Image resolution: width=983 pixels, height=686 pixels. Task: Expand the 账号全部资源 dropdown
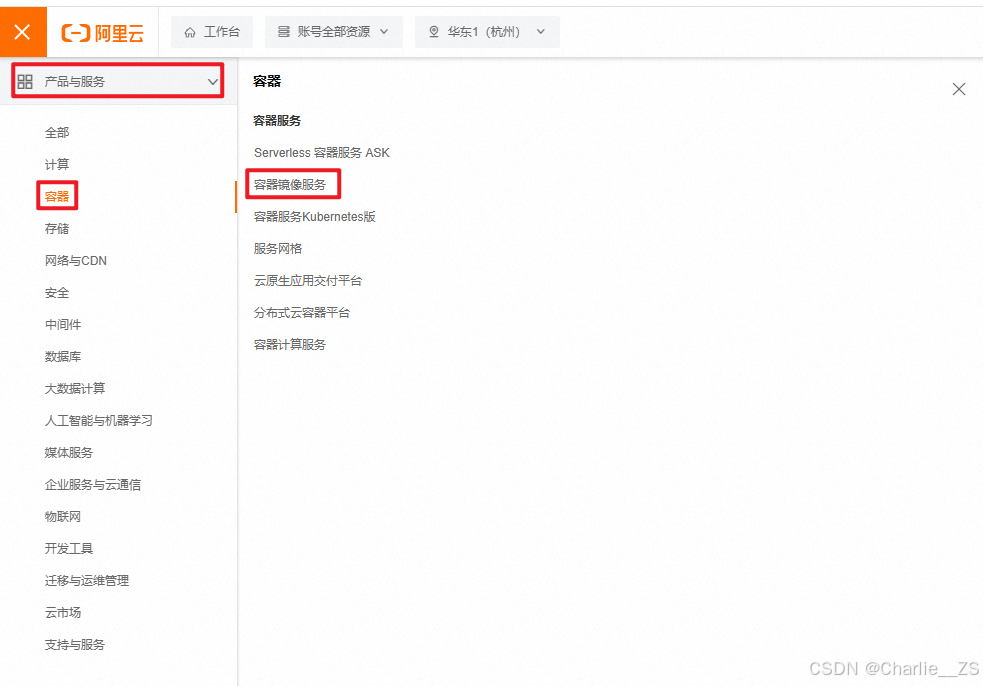pyautogui.click(x=334, y=32)
